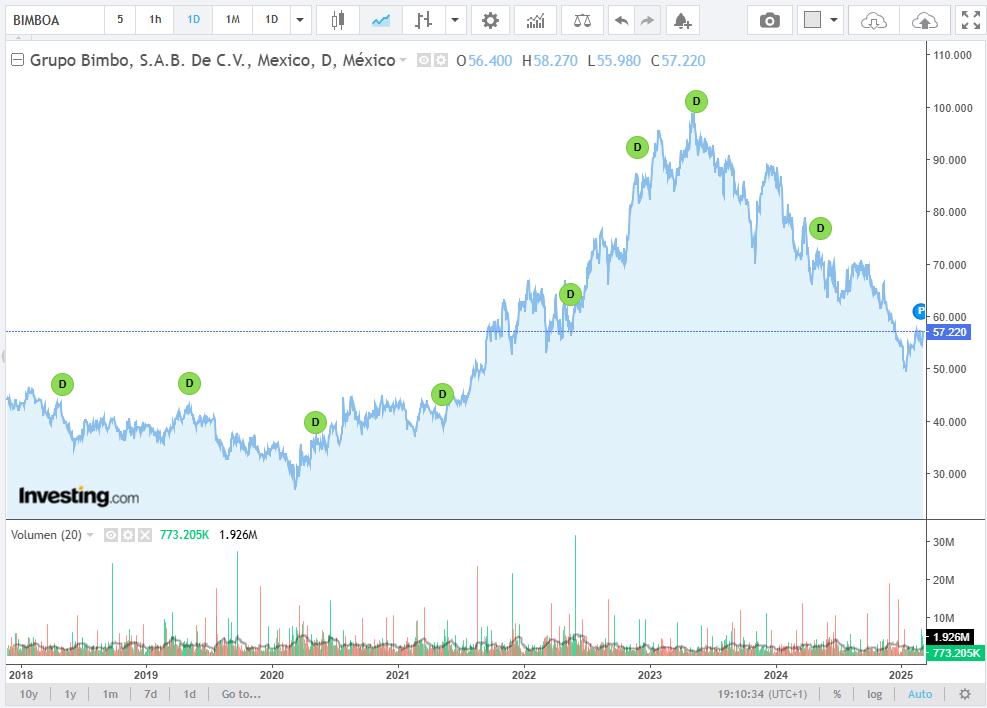Save chart via cloud upload icon
987x708 pixels.
[x=924, y=20]
